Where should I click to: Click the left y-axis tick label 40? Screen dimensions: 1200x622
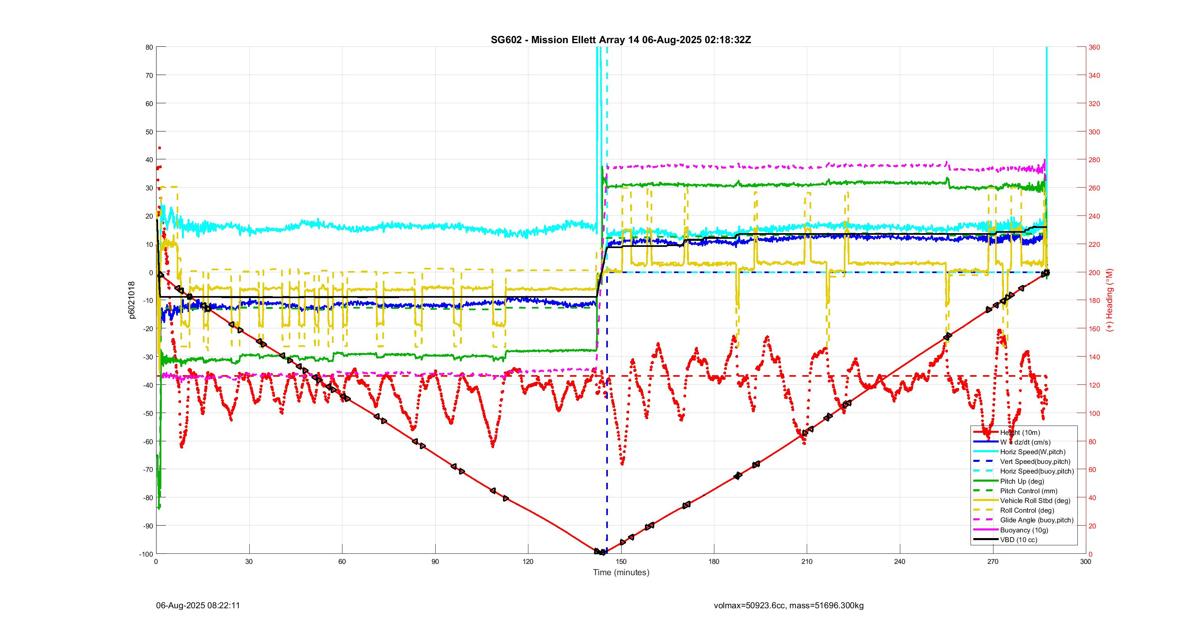[148, 160]
